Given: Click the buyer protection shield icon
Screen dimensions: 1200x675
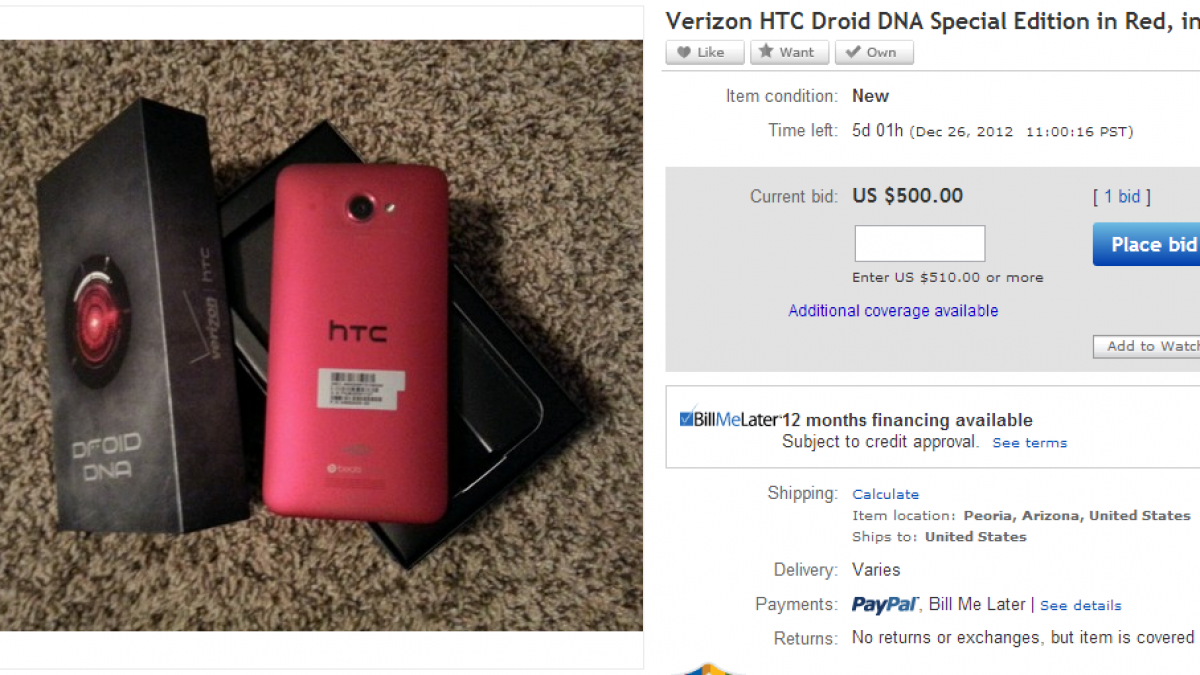Looking at the screenshot, I should [x=708, y=668].
